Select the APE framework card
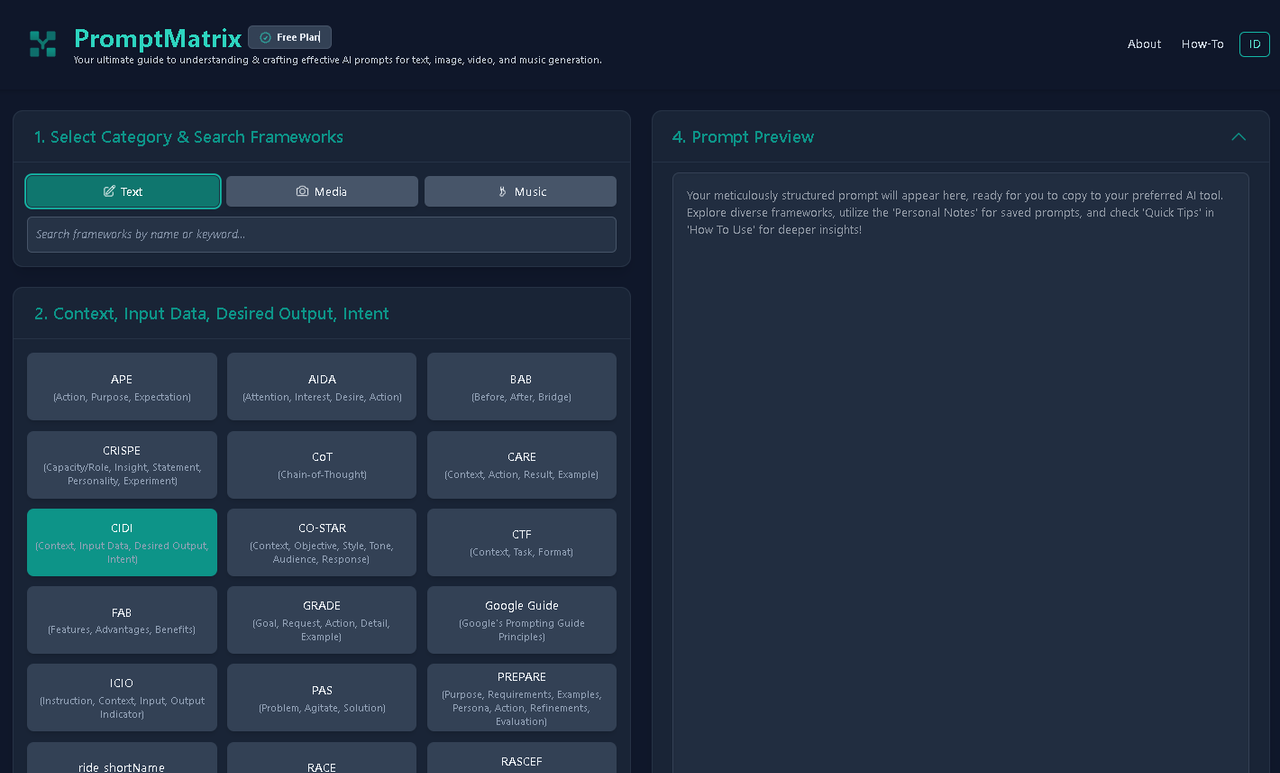Viewport: 1280px width, 773px height. (121, 386)
